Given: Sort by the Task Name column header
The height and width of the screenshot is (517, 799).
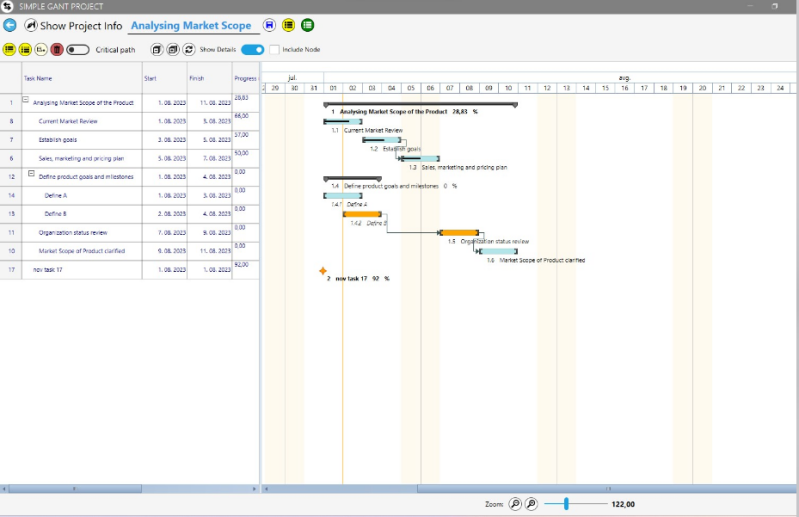Looking at the screenshot, I should 38,77.
